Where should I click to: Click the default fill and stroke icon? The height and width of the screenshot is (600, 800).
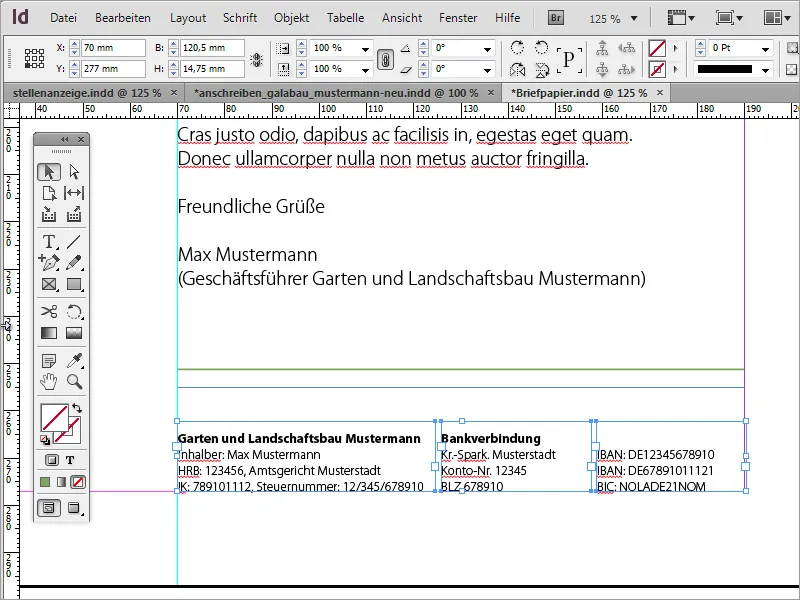click(x=45, y=440)
